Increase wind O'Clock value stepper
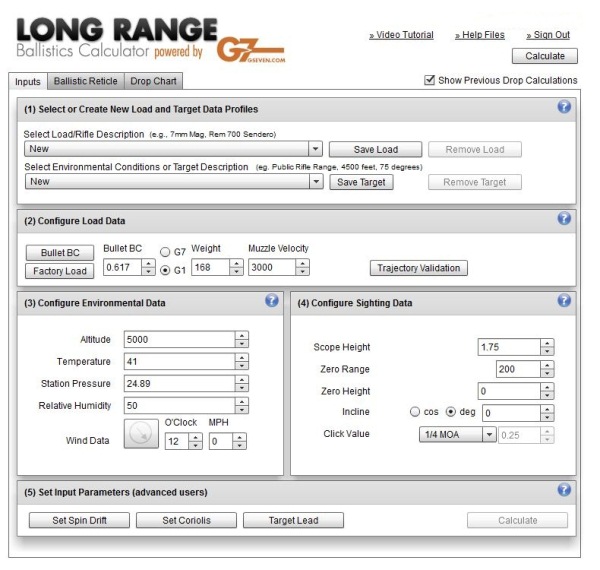The image size is (600, 570). (196, 437)
